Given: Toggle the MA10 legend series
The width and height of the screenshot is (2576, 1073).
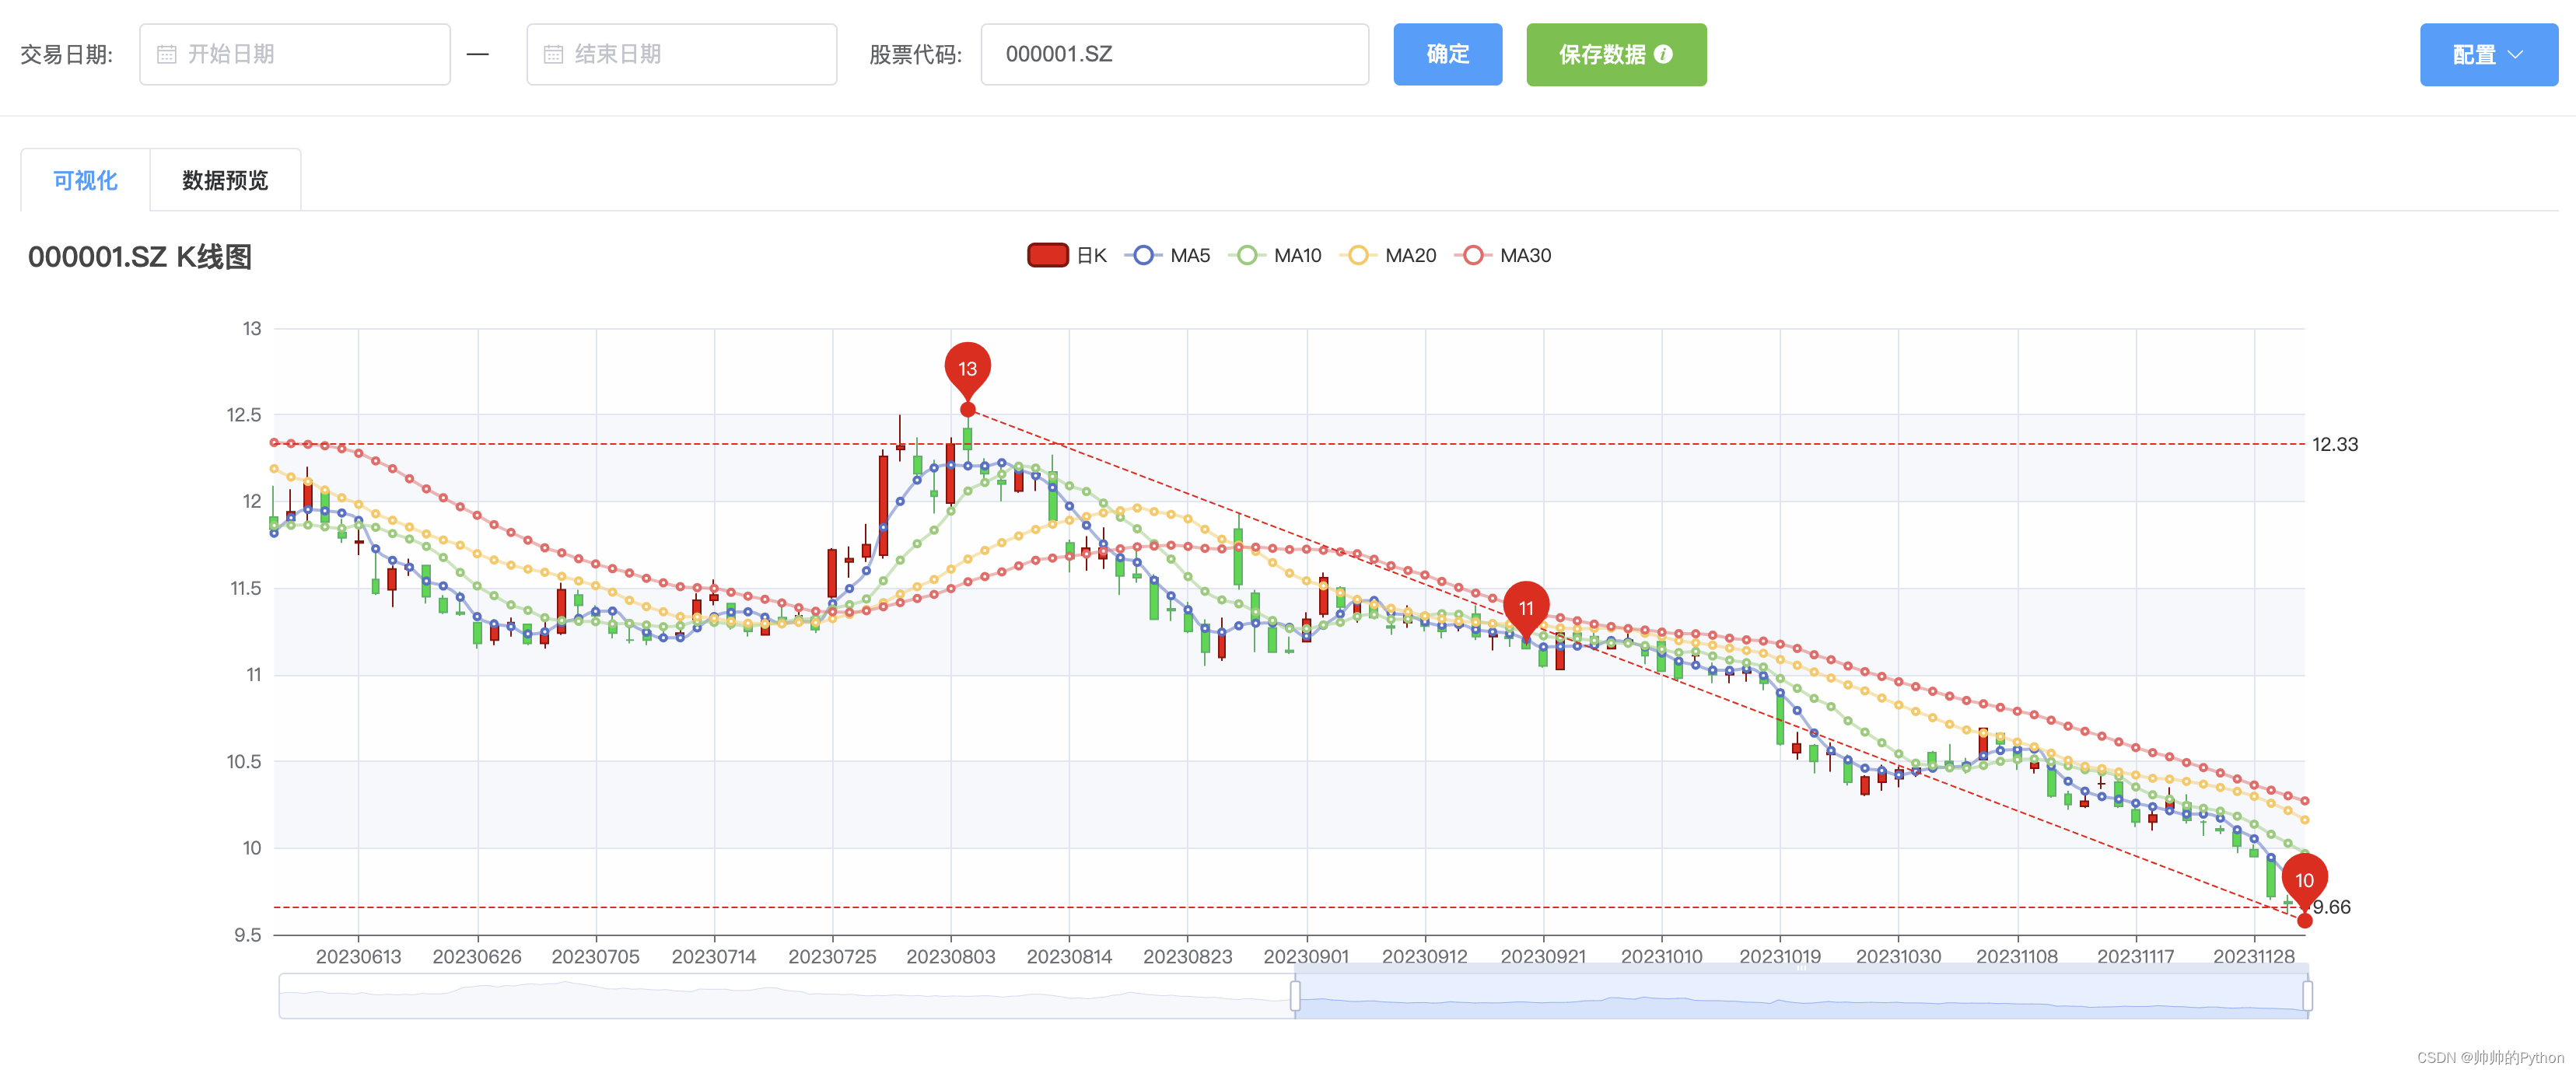Looking at the screenshot, I should [1274, 255].
